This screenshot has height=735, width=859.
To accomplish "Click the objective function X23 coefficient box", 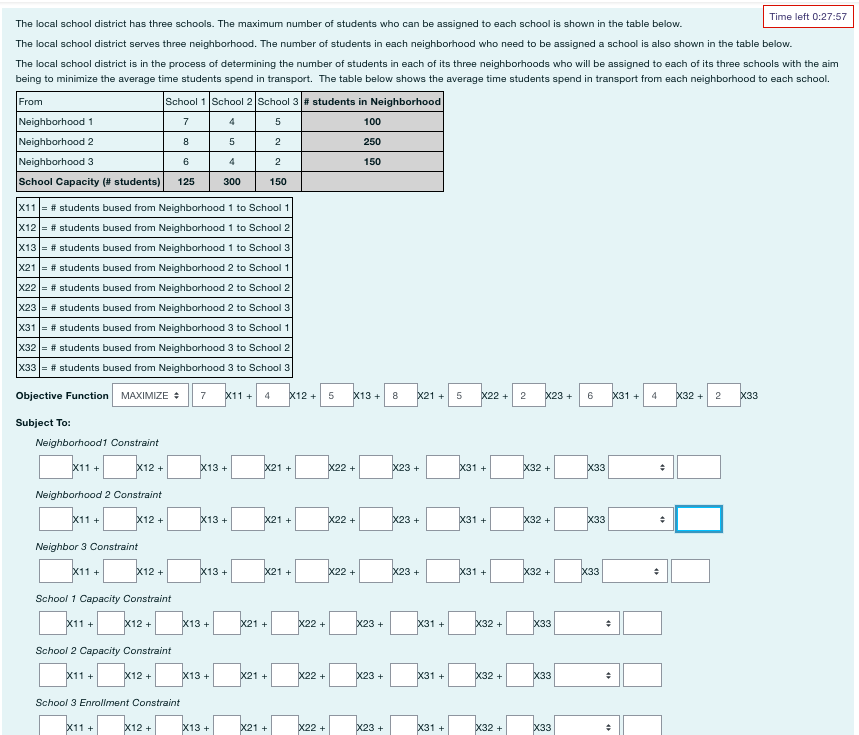I will point(529,395).
